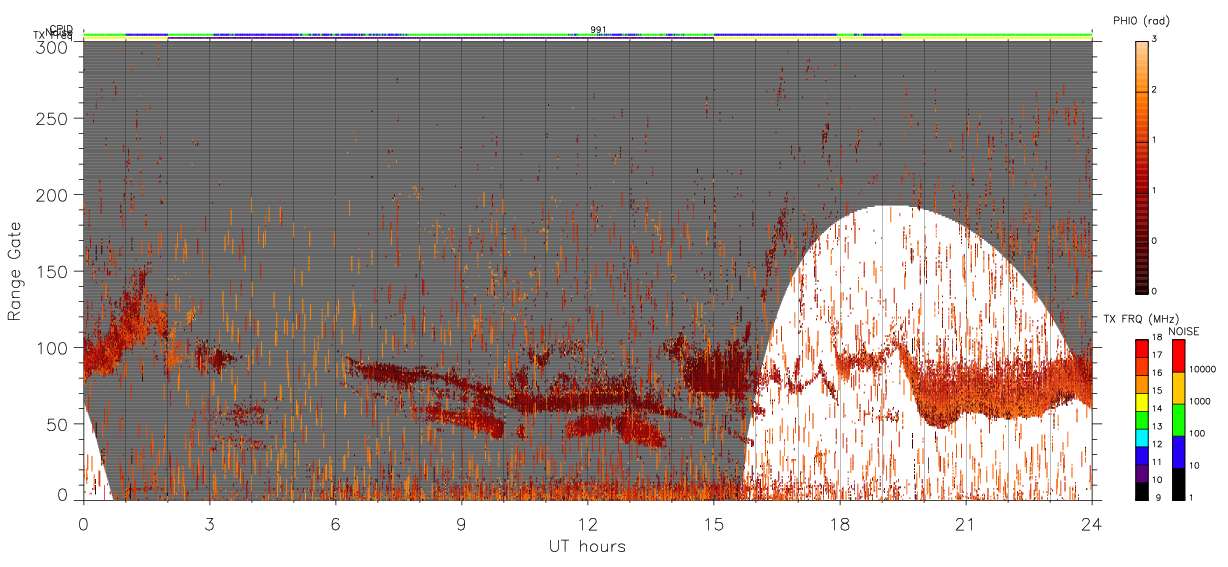The height and width of the screenshot is (567, 1228).
Task: Click the yellow 14-15 MHz TX FRQ swatch
Action: (1142, 402)
